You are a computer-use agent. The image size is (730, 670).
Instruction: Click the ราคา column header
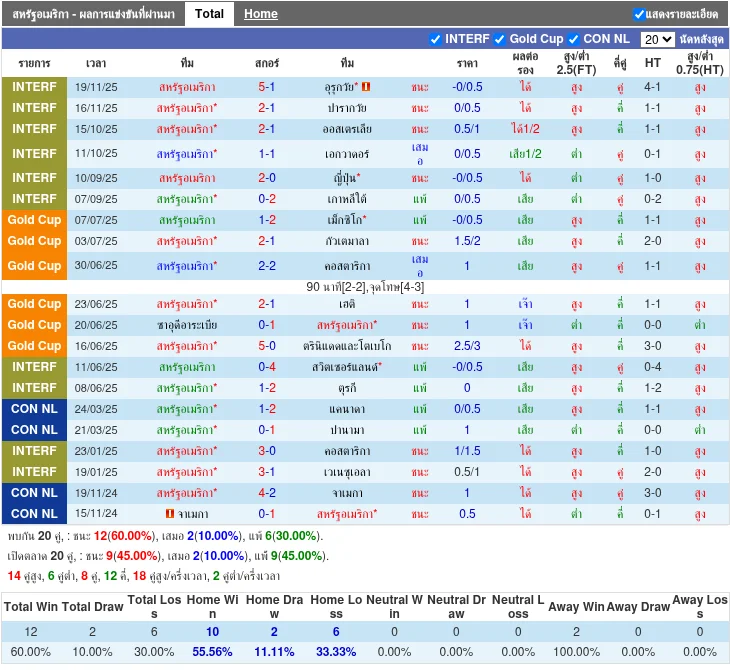coord(467,63)
